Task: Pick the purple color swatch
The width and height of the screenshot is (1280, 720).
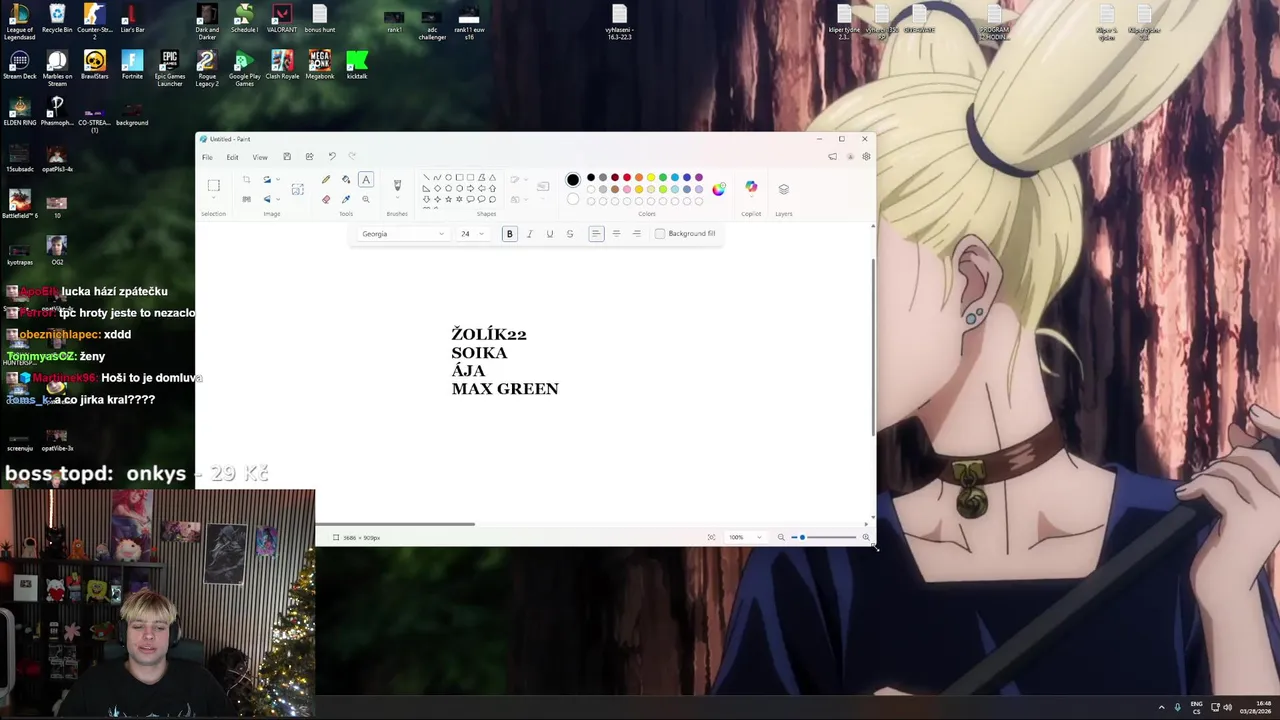Action: (x=699, y=177)
